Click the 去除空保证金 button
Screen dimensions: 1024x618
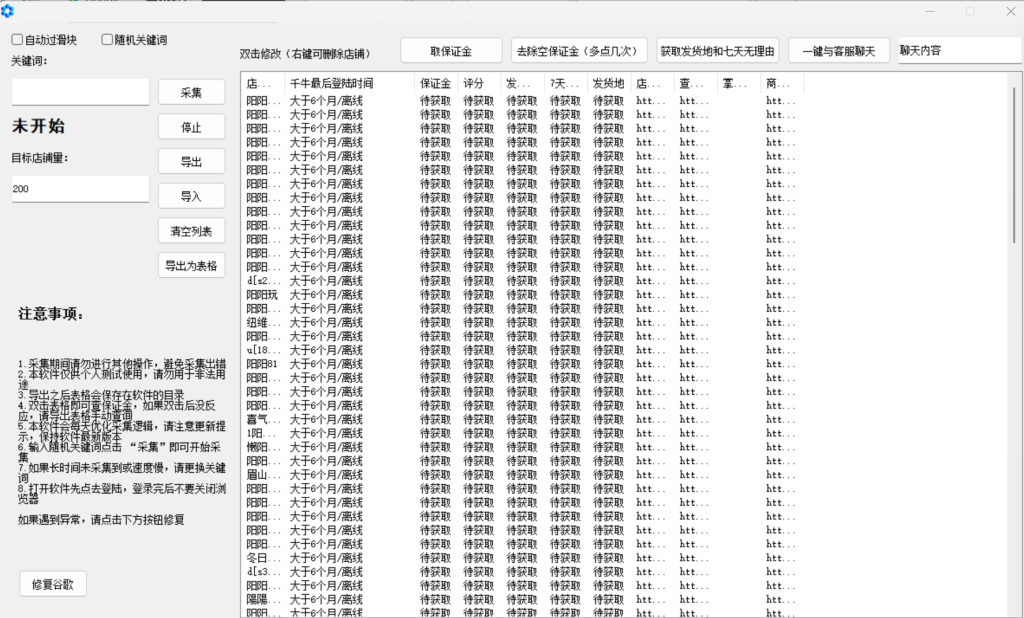pyautogui.click(x=578, y=50)
